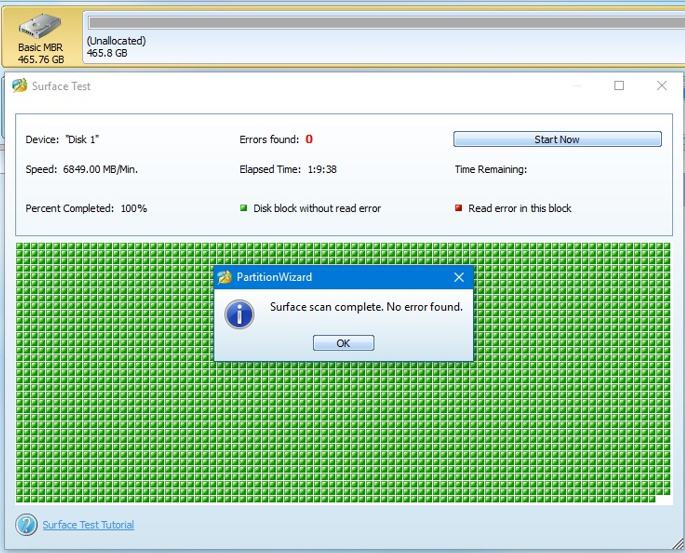The image size is (685, 553).
Task: Click 'Surface scan complete. No error found.' message
Action: point(366,307)
